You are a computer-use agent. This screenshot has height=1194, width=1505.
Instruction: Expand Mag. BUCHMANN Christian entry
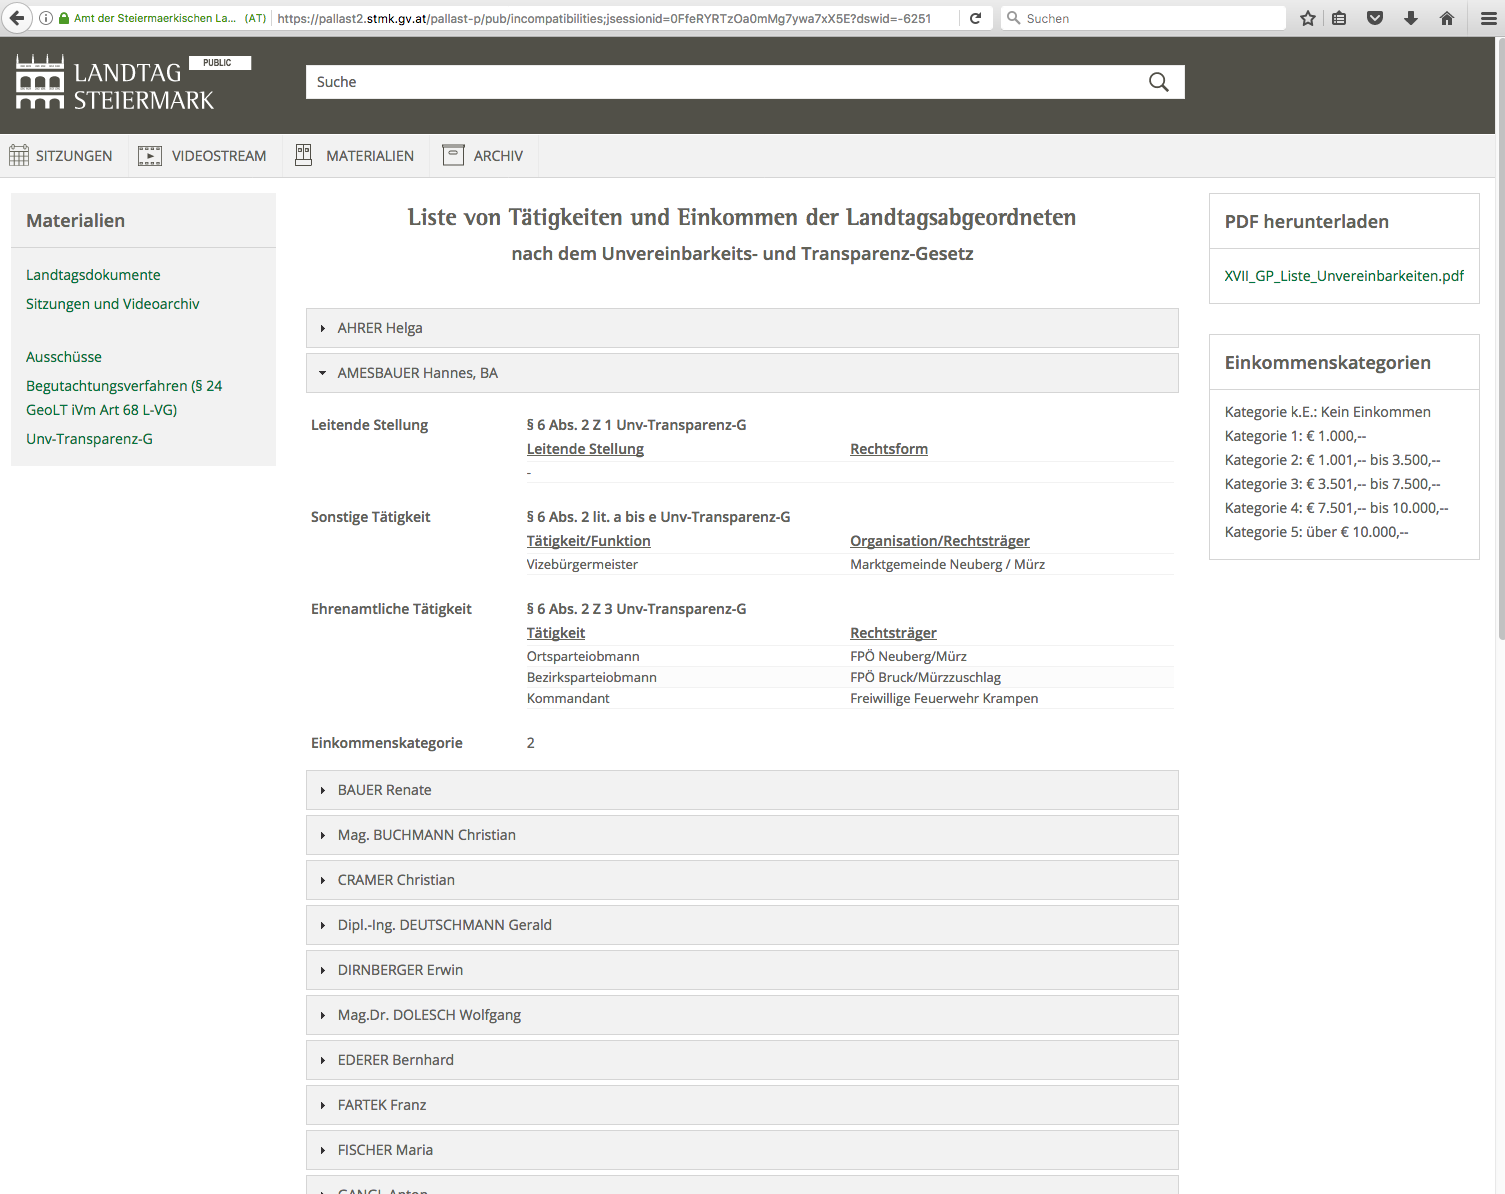pos(742,835)
